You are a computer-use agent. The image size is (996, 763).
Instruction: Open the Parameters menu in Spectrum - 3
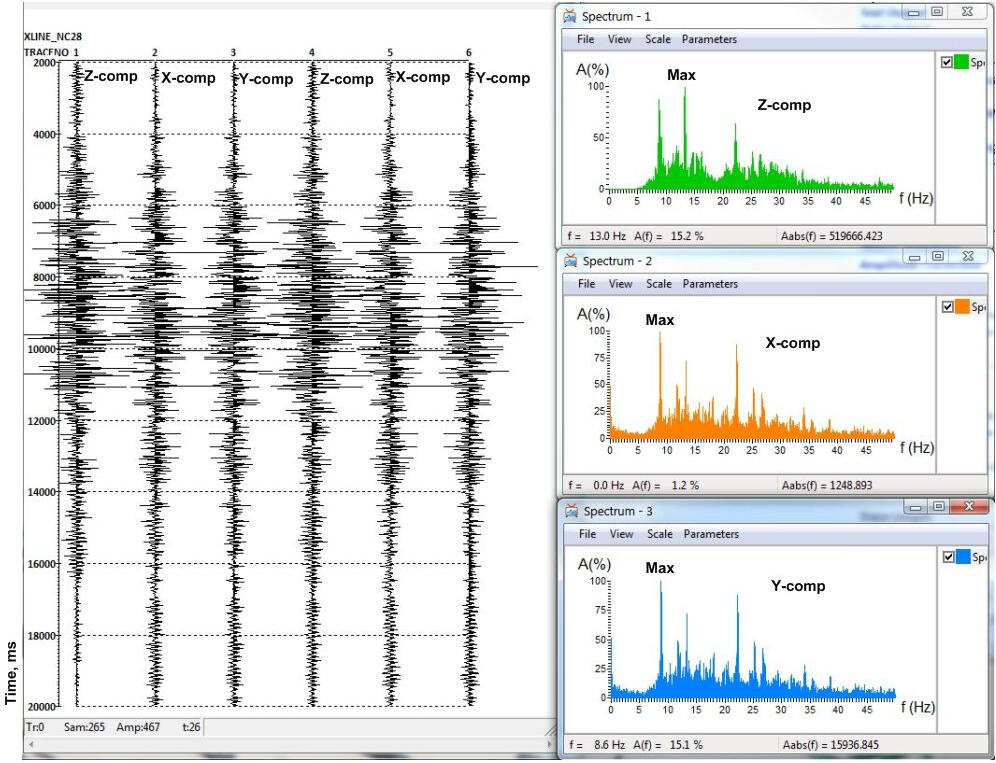coord(710,534)
